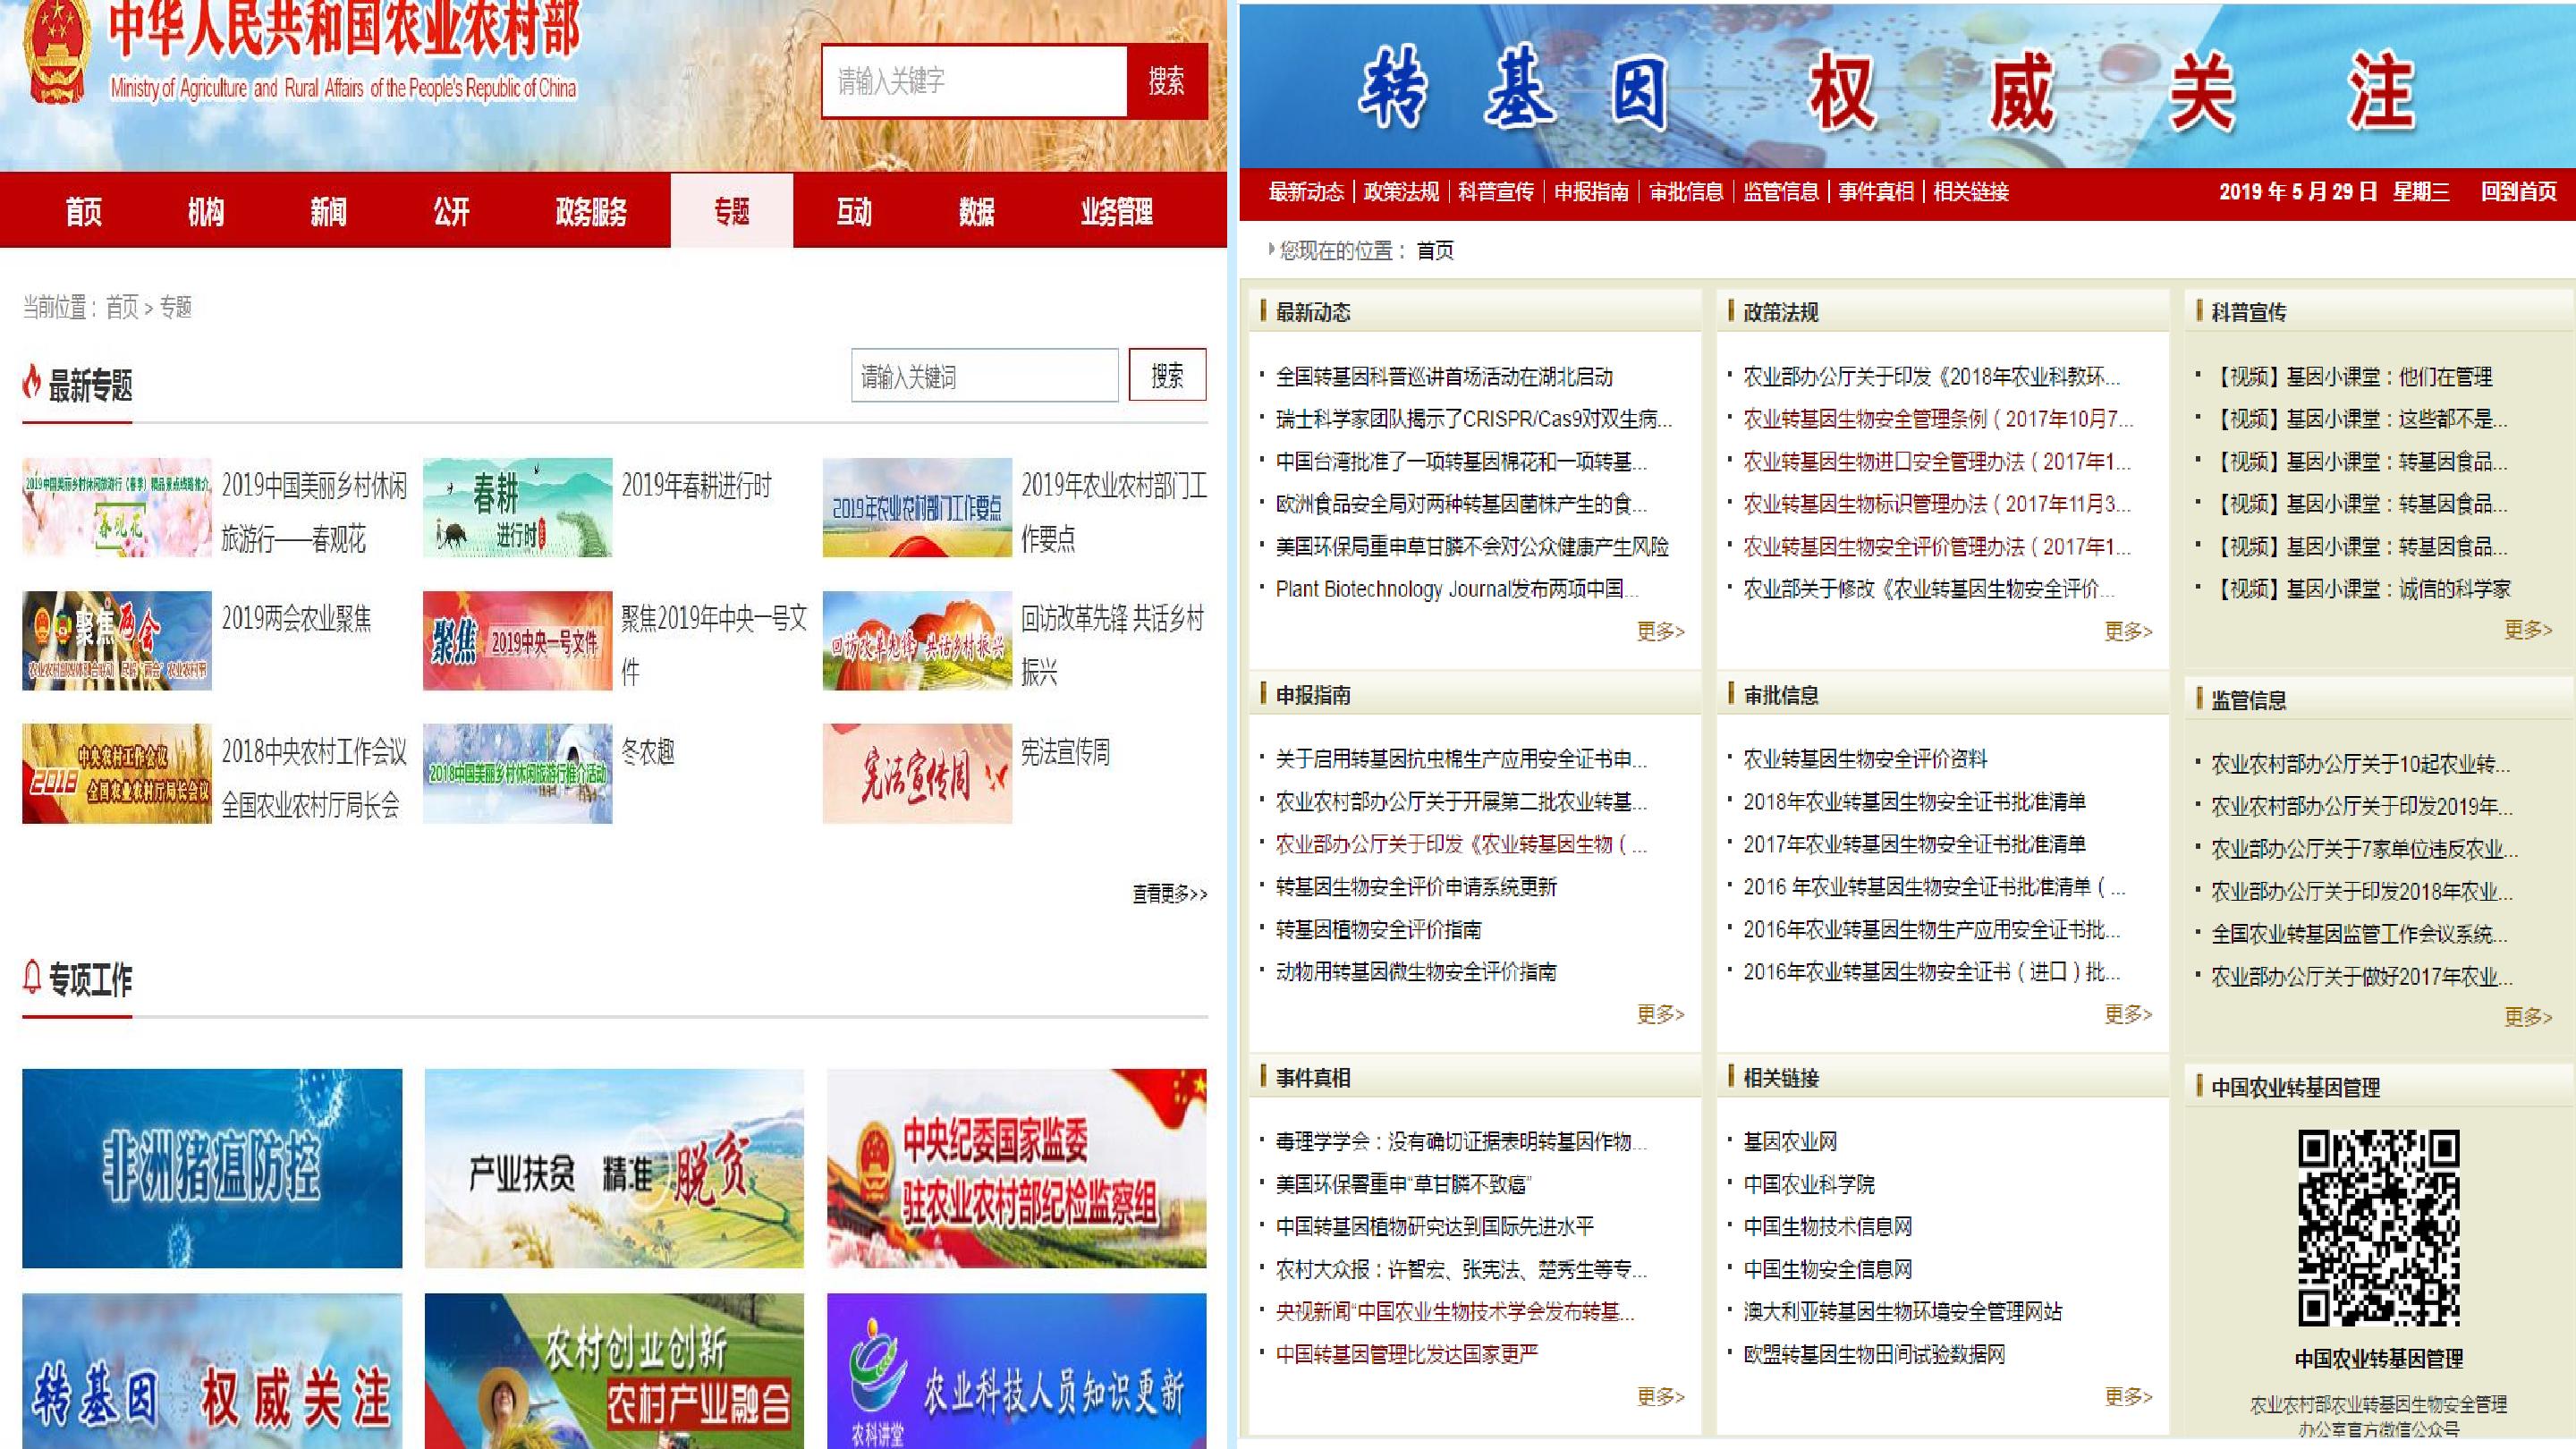Click the flame icon beside 最新专题
Screen dimensions: 2576x1449
(x=32, y=382)
